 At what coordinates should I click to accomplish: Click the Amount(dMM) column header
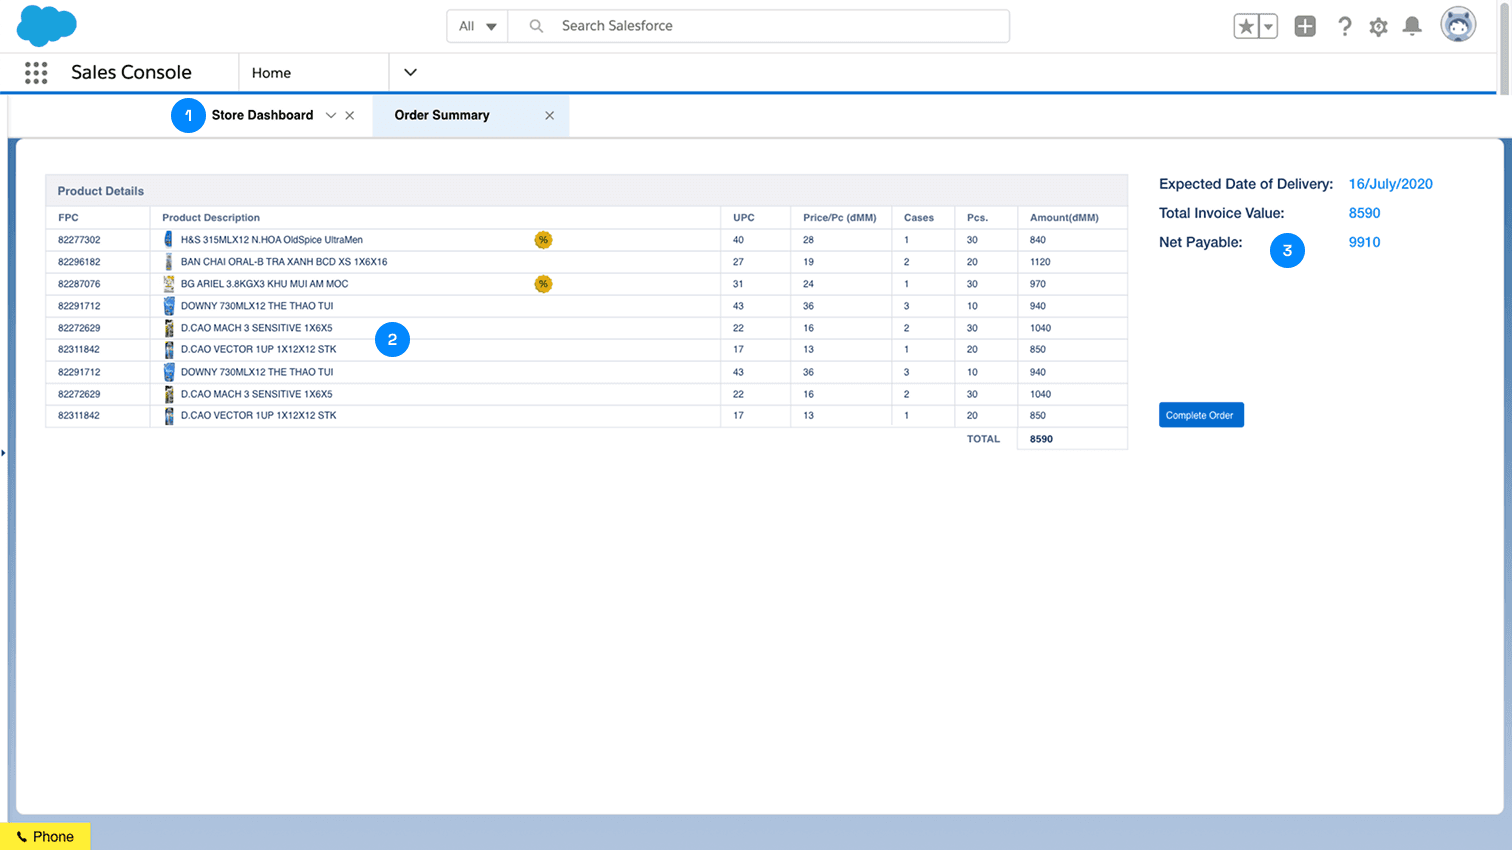click(1064, 217)
